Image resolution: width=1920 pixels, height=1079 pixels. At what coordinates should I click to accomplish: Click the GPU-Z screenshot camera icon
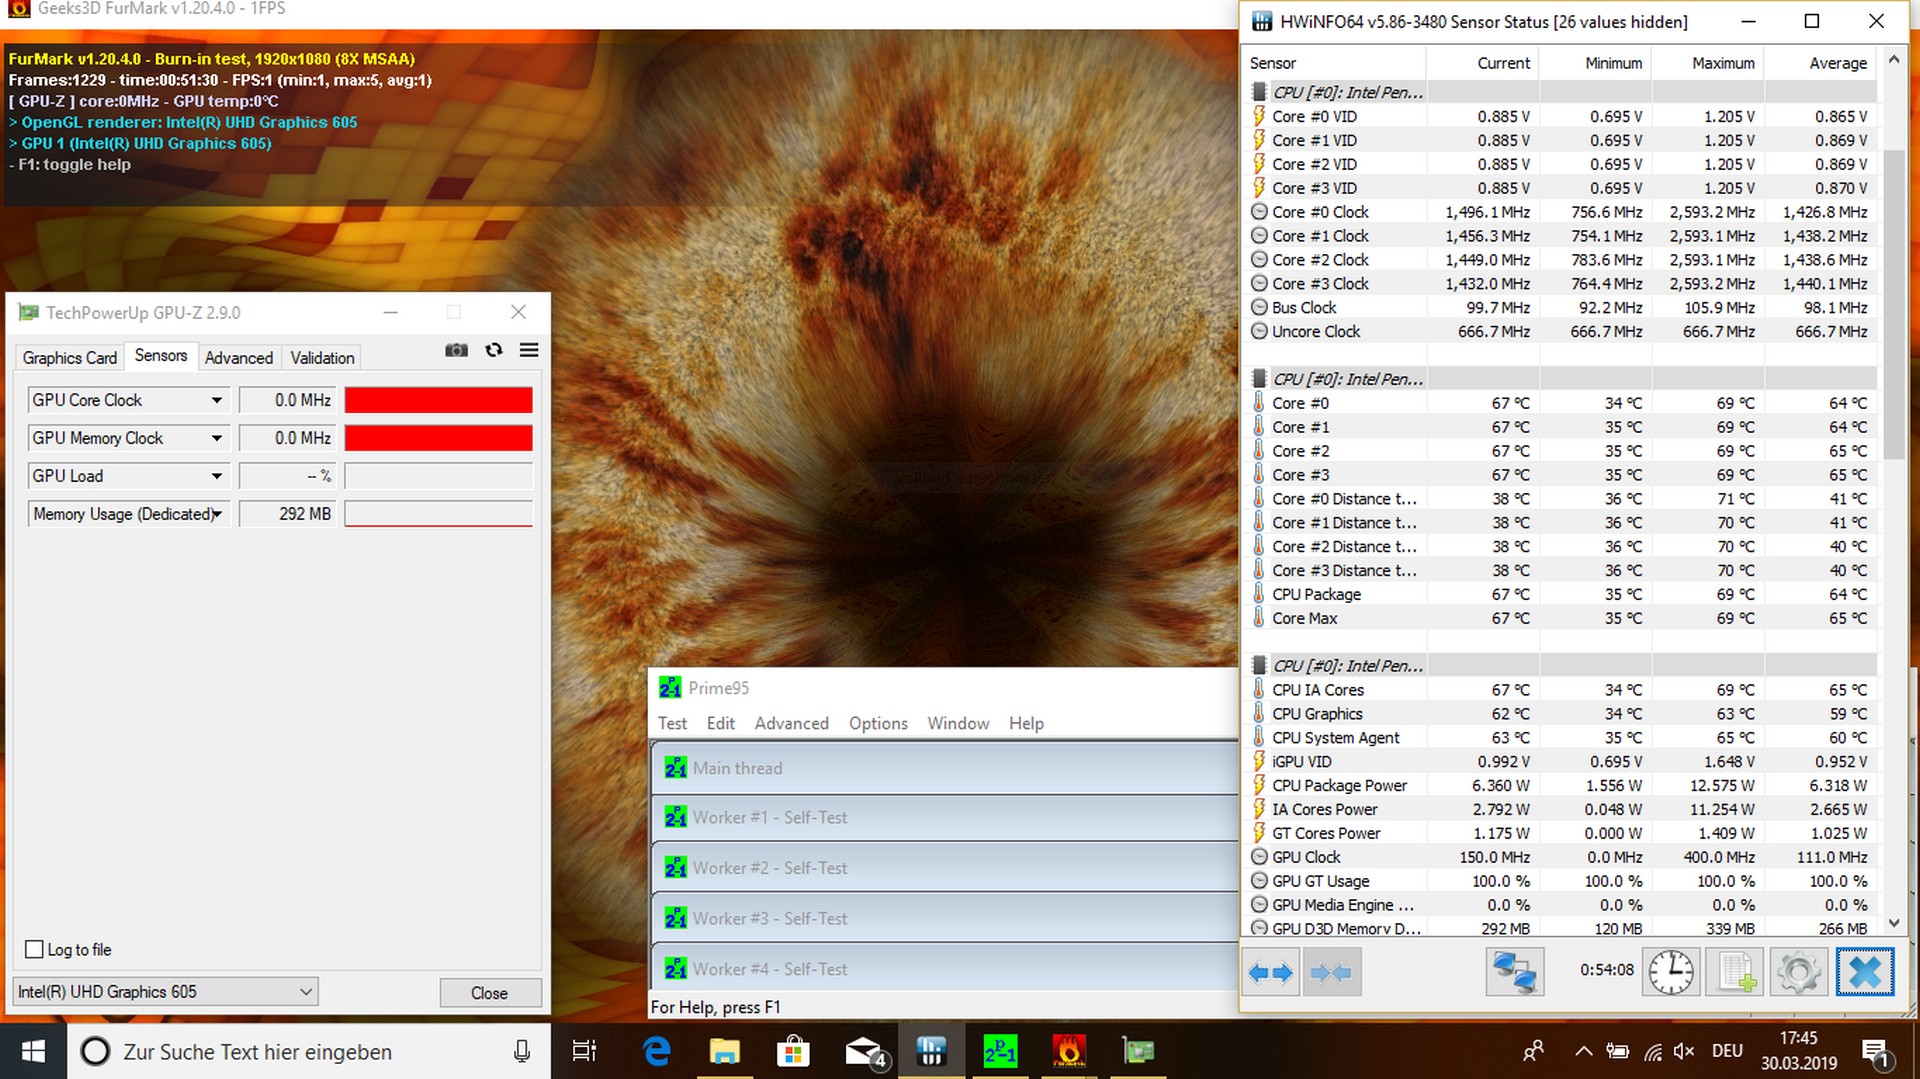[456, 350]
